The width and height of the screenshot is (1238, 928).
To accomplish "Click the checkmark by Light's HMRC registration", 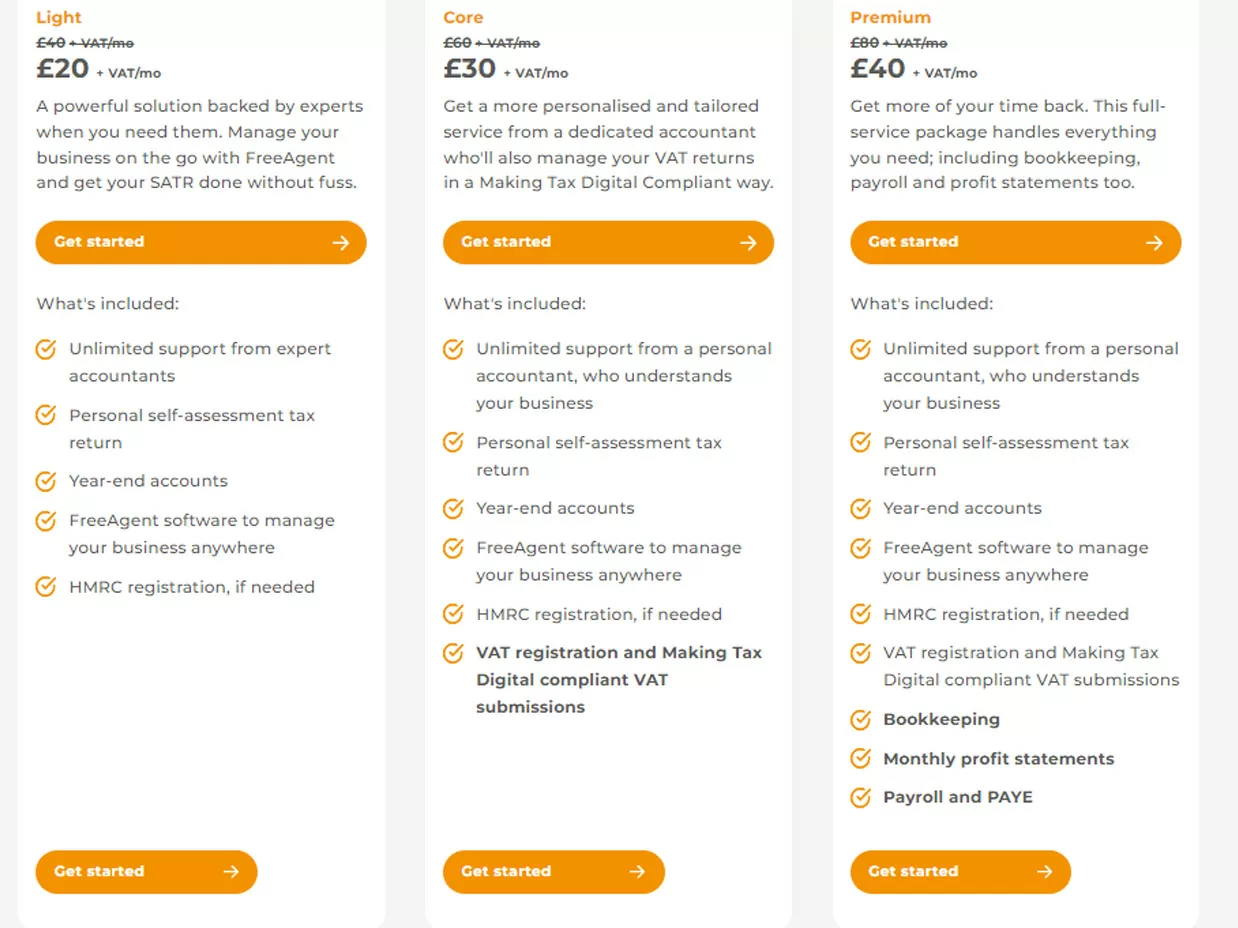I will tap(46, 587).
